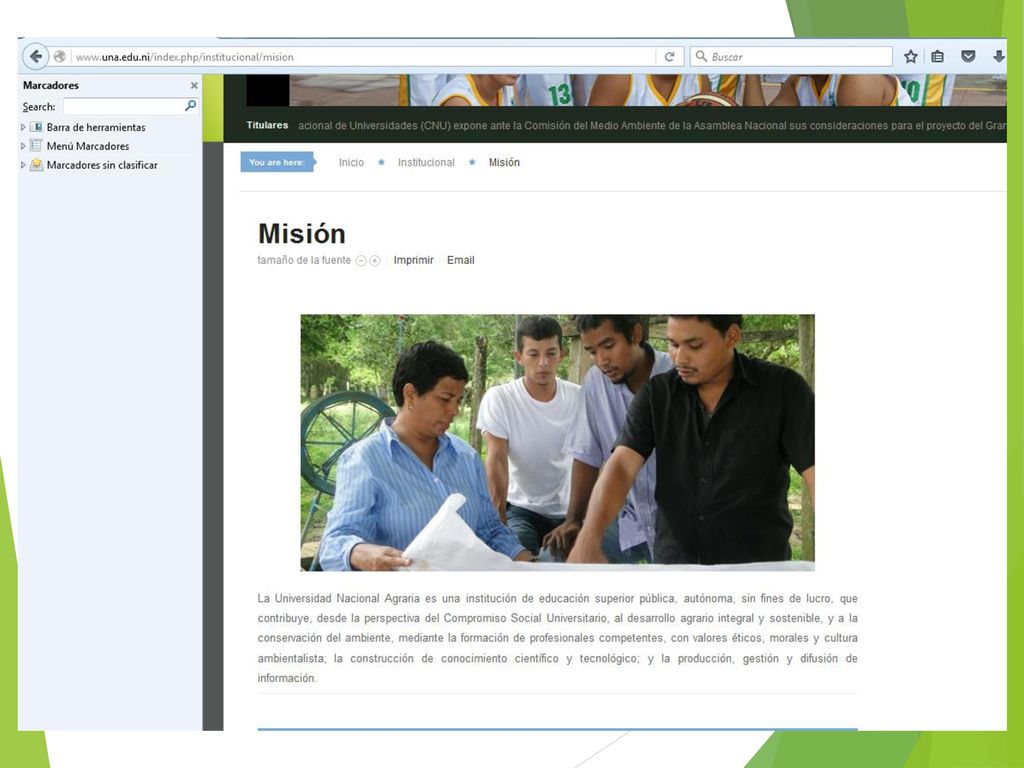Image resolution: width=1024 pixels, height=768 pixels.
Task: Close the Marcadores sidebar
Action: (194, 86)
